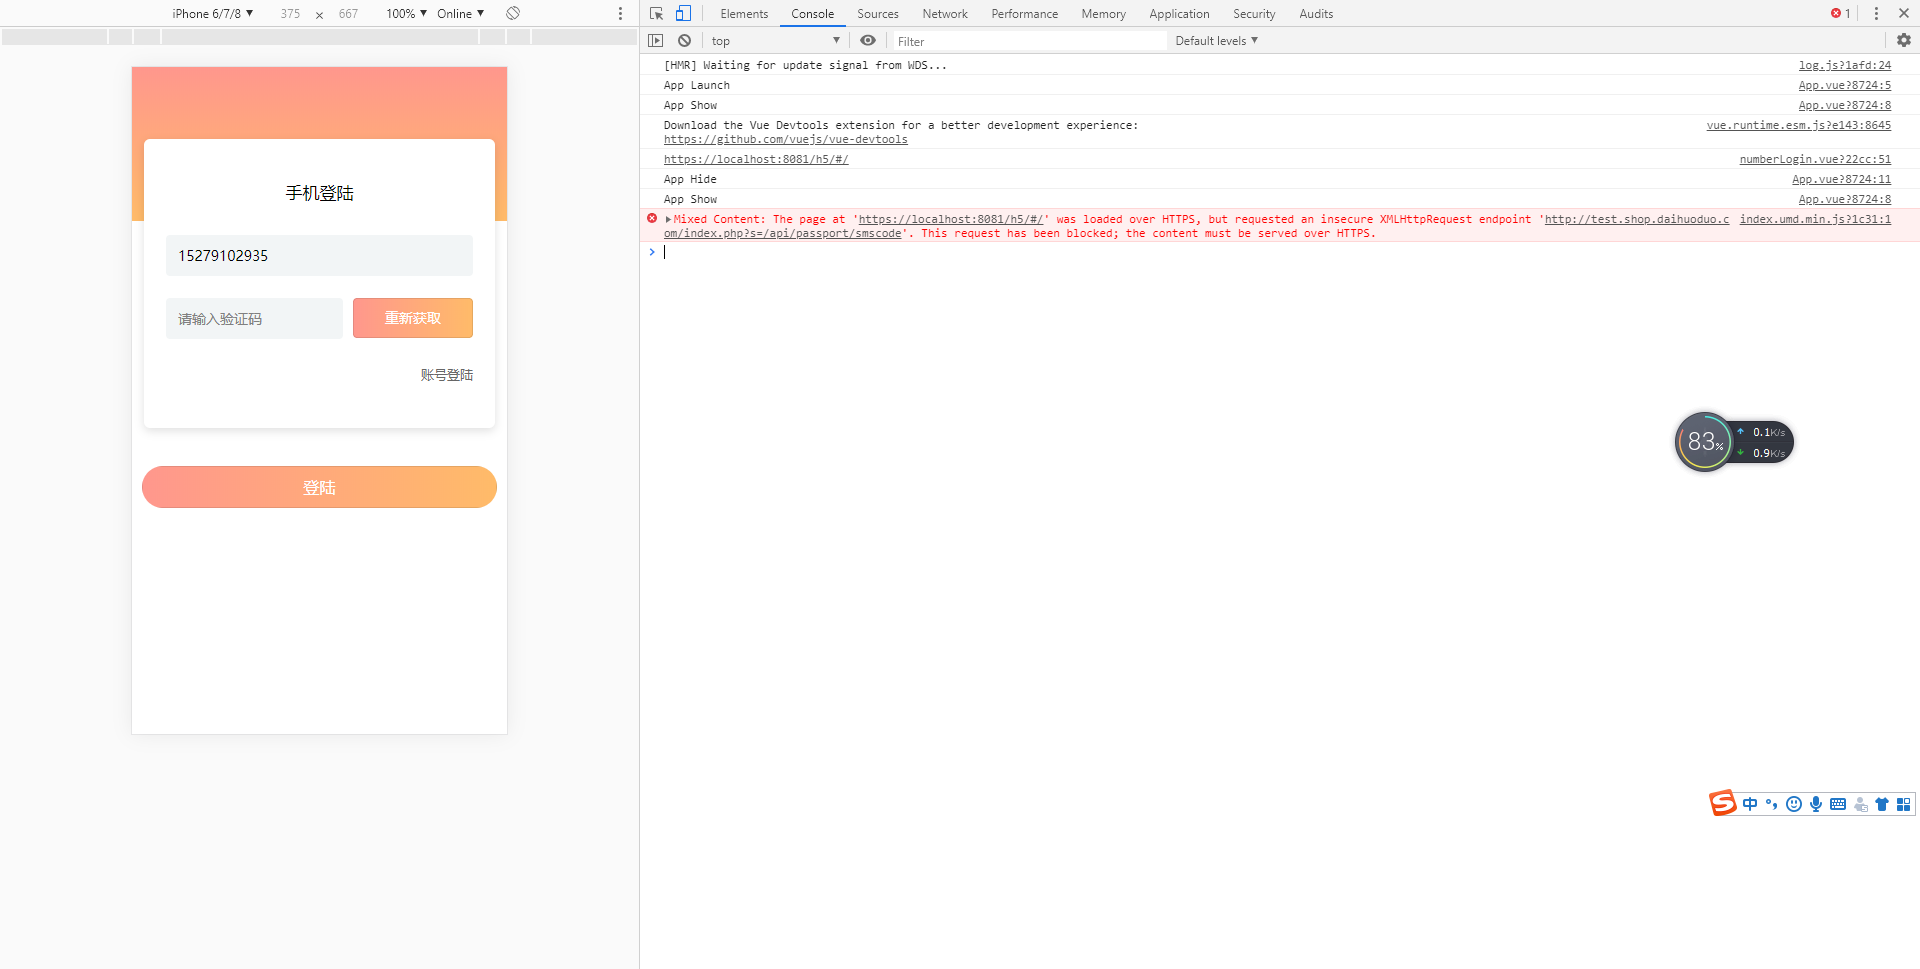Click the DevTools settings gear icon
Image resolution: width=1920 pixels, height=969 pixels.
click(1904, 40)
